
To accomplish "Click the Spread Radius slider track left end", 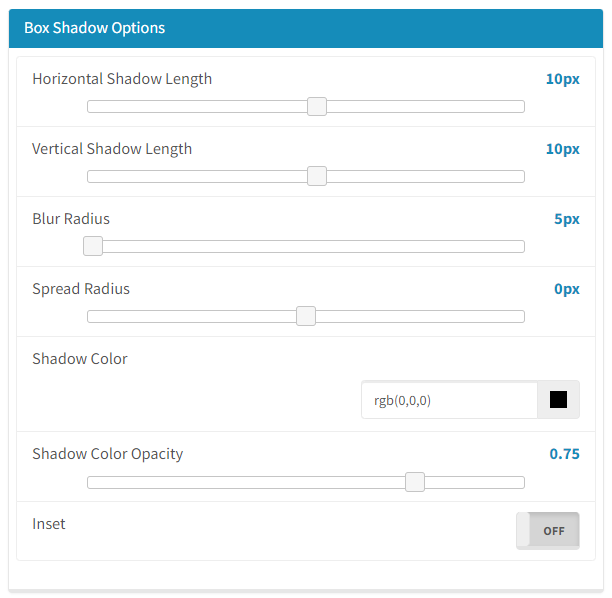I will pos(96,316).
